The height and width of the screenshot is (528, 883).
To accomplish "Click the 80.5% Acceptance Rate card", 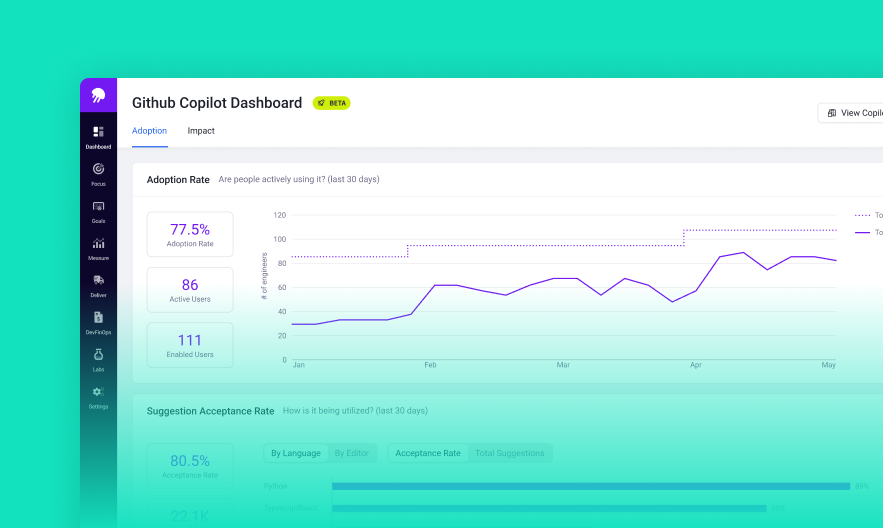I will tap(190, 466).
